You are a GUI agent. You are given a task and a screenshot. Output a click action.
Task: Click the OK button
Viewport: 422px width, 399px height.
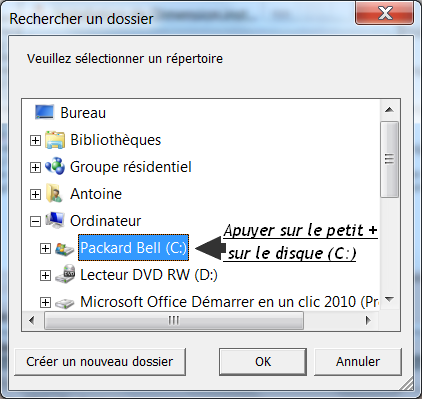[x=263, y=362]
